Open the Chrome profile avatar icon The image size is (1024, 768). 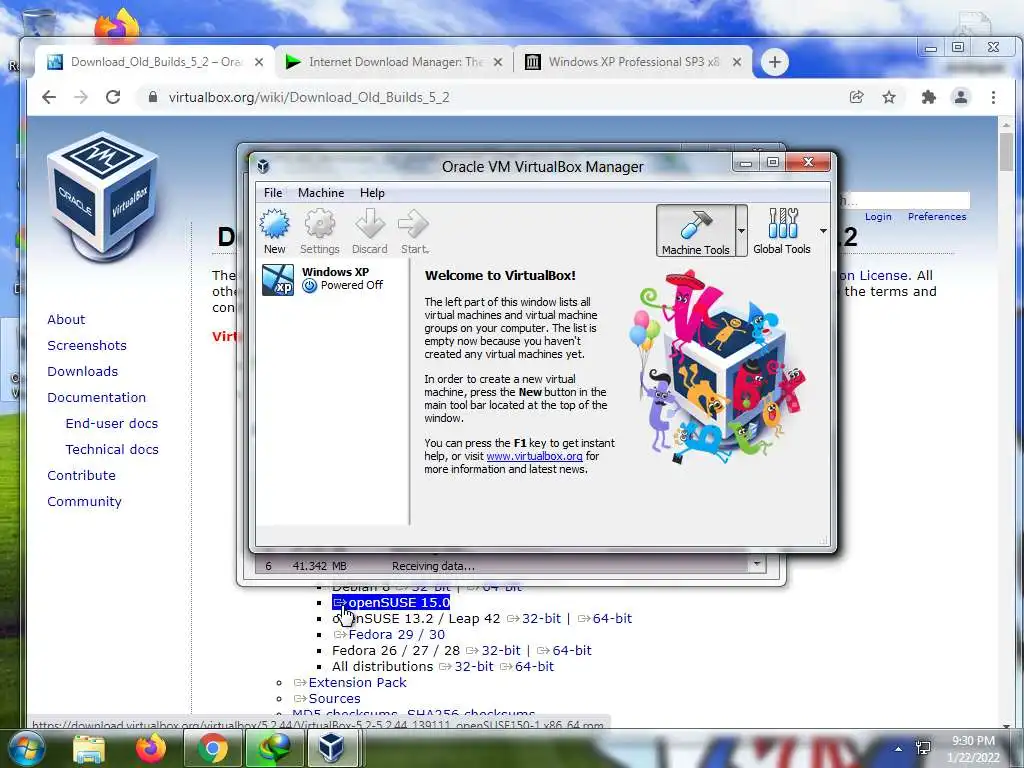(961, 97)
